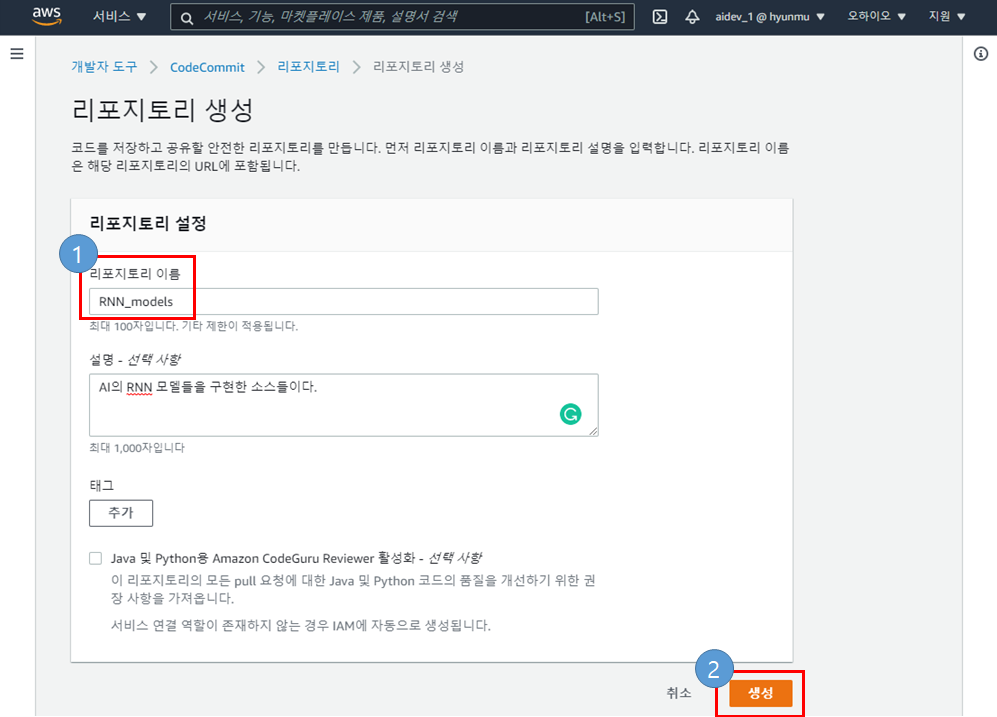Click the 생성 create button

coord(760,693)
